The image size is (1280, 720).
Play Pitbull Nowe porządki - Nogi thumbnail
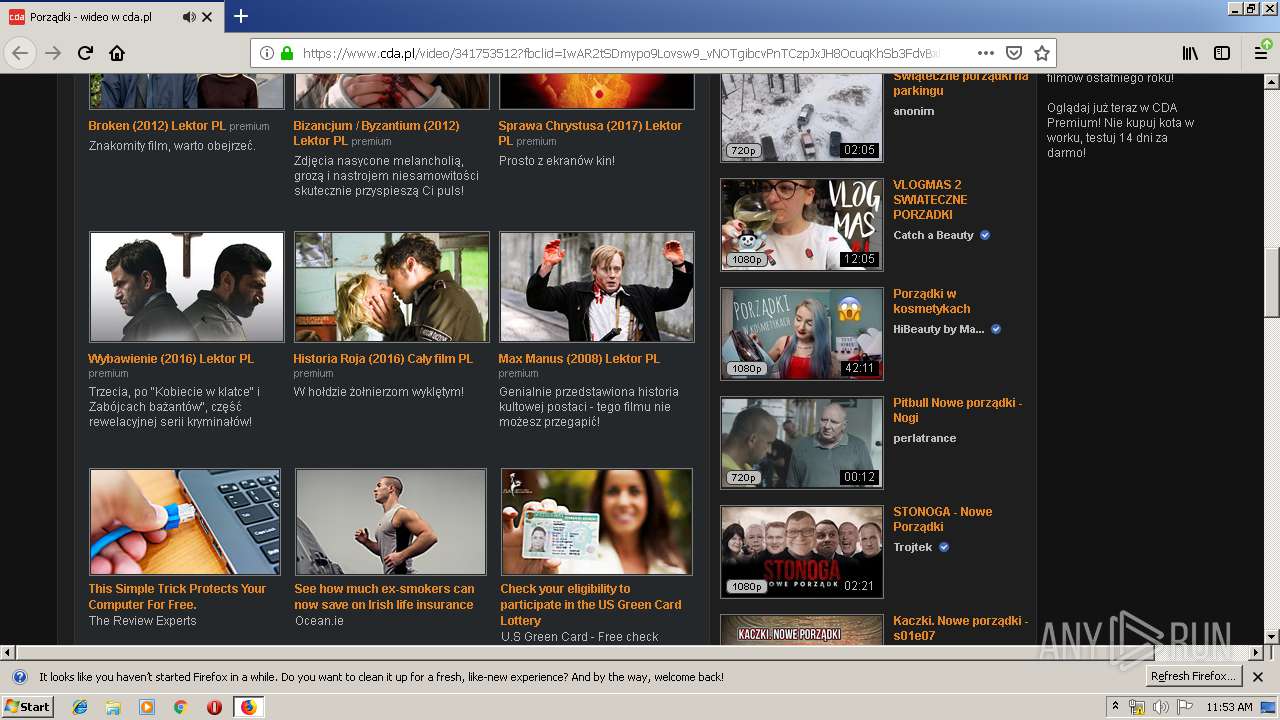pos(802,443)
